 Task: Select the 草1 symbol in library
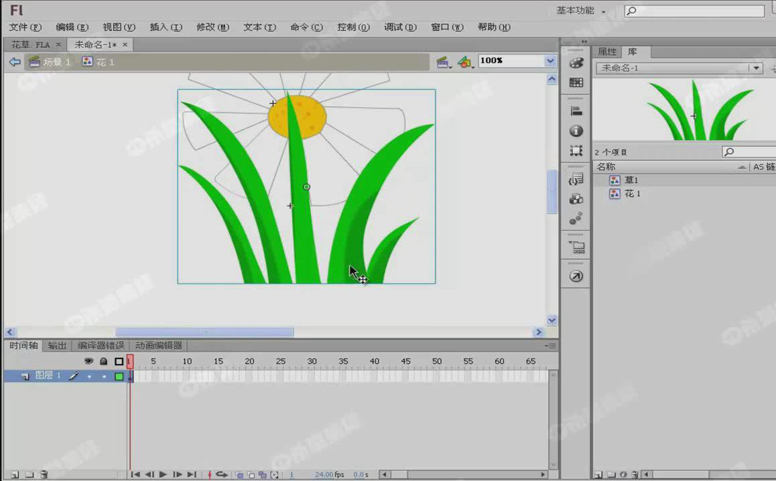point(631,180)
